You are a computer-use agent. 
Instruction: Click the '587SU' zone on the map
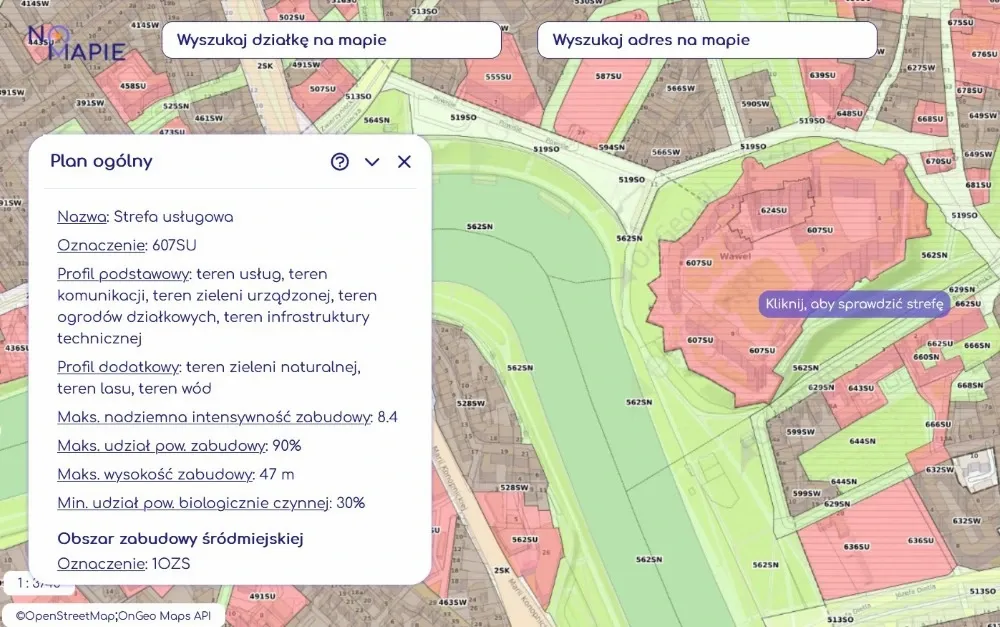608,76
